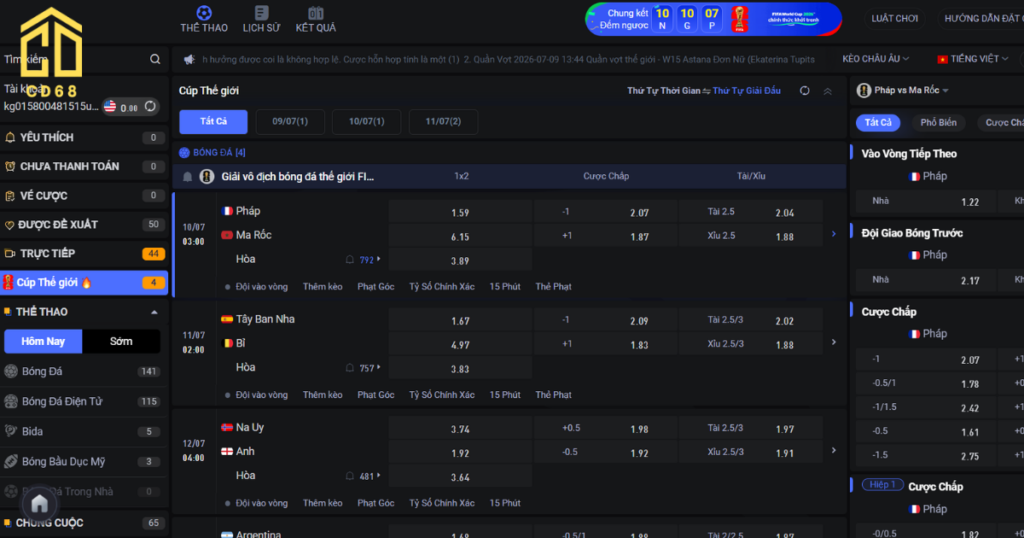Click the search magnifier icon in sidebar
This screenshot has width=1024, height=538.
tap(155, 59)
